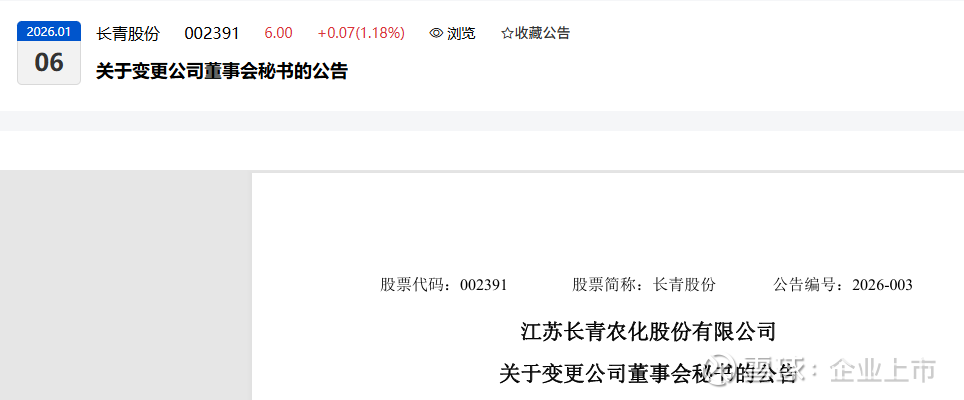Click the stock code 002391 in header
The height and width of the screenshot is (400, 964).
[x=211, y=33]
